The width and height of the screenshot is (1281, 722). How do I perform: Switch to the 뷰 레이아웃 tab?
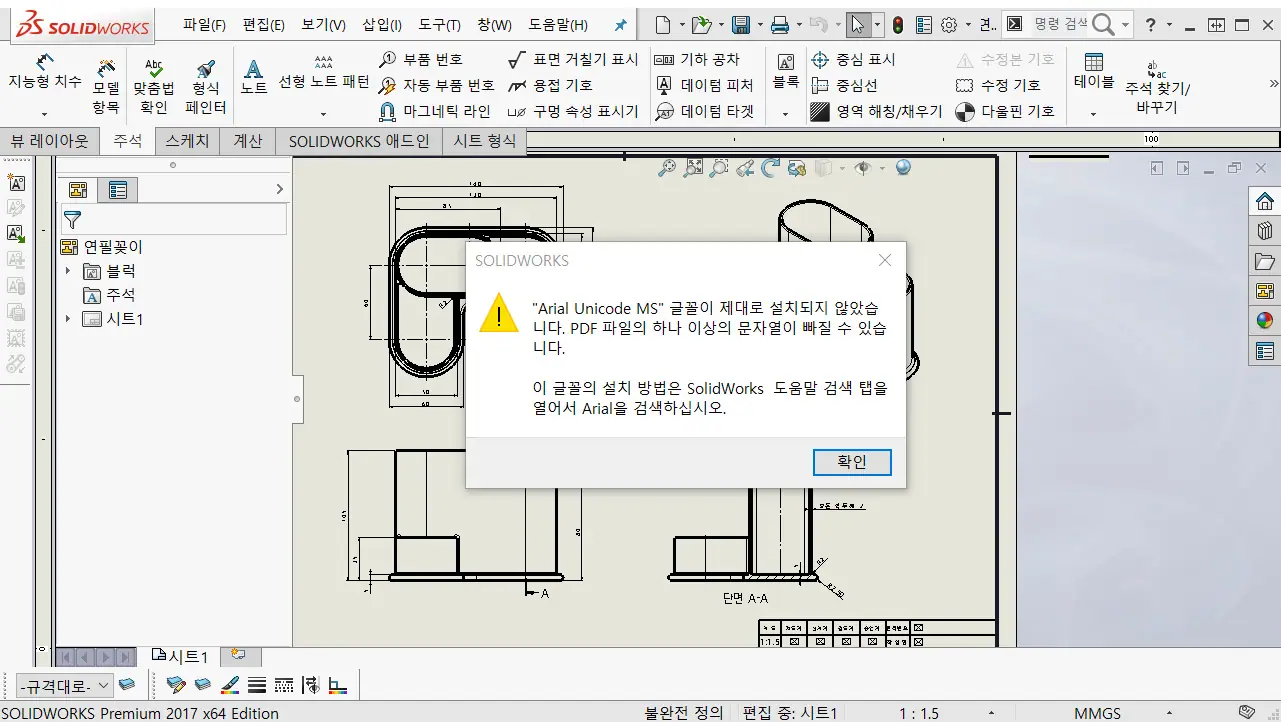50,141
